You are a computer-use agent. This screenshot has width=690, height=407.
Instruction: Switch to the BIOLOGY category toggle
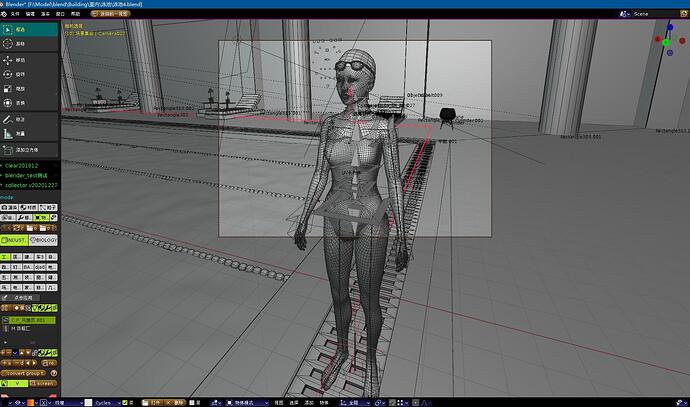43,240
